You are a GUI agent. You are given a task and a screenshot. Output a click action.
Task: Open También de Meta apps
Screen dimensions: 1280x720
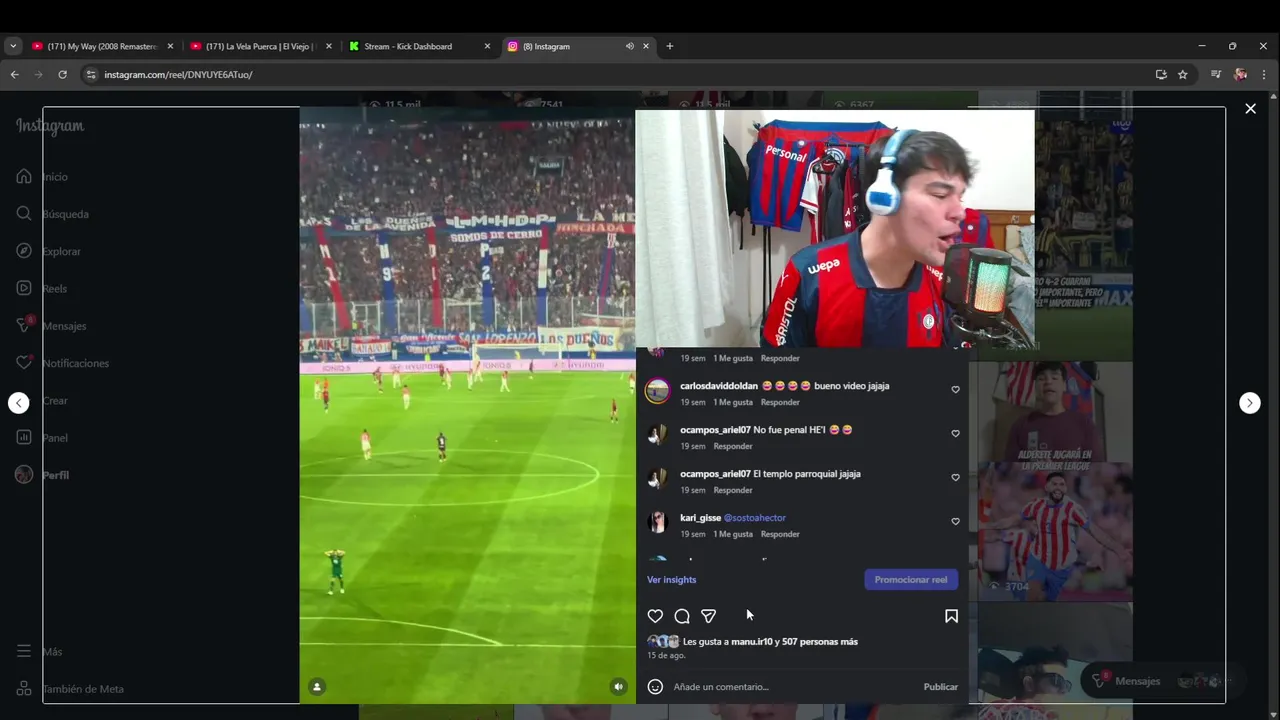70,689
